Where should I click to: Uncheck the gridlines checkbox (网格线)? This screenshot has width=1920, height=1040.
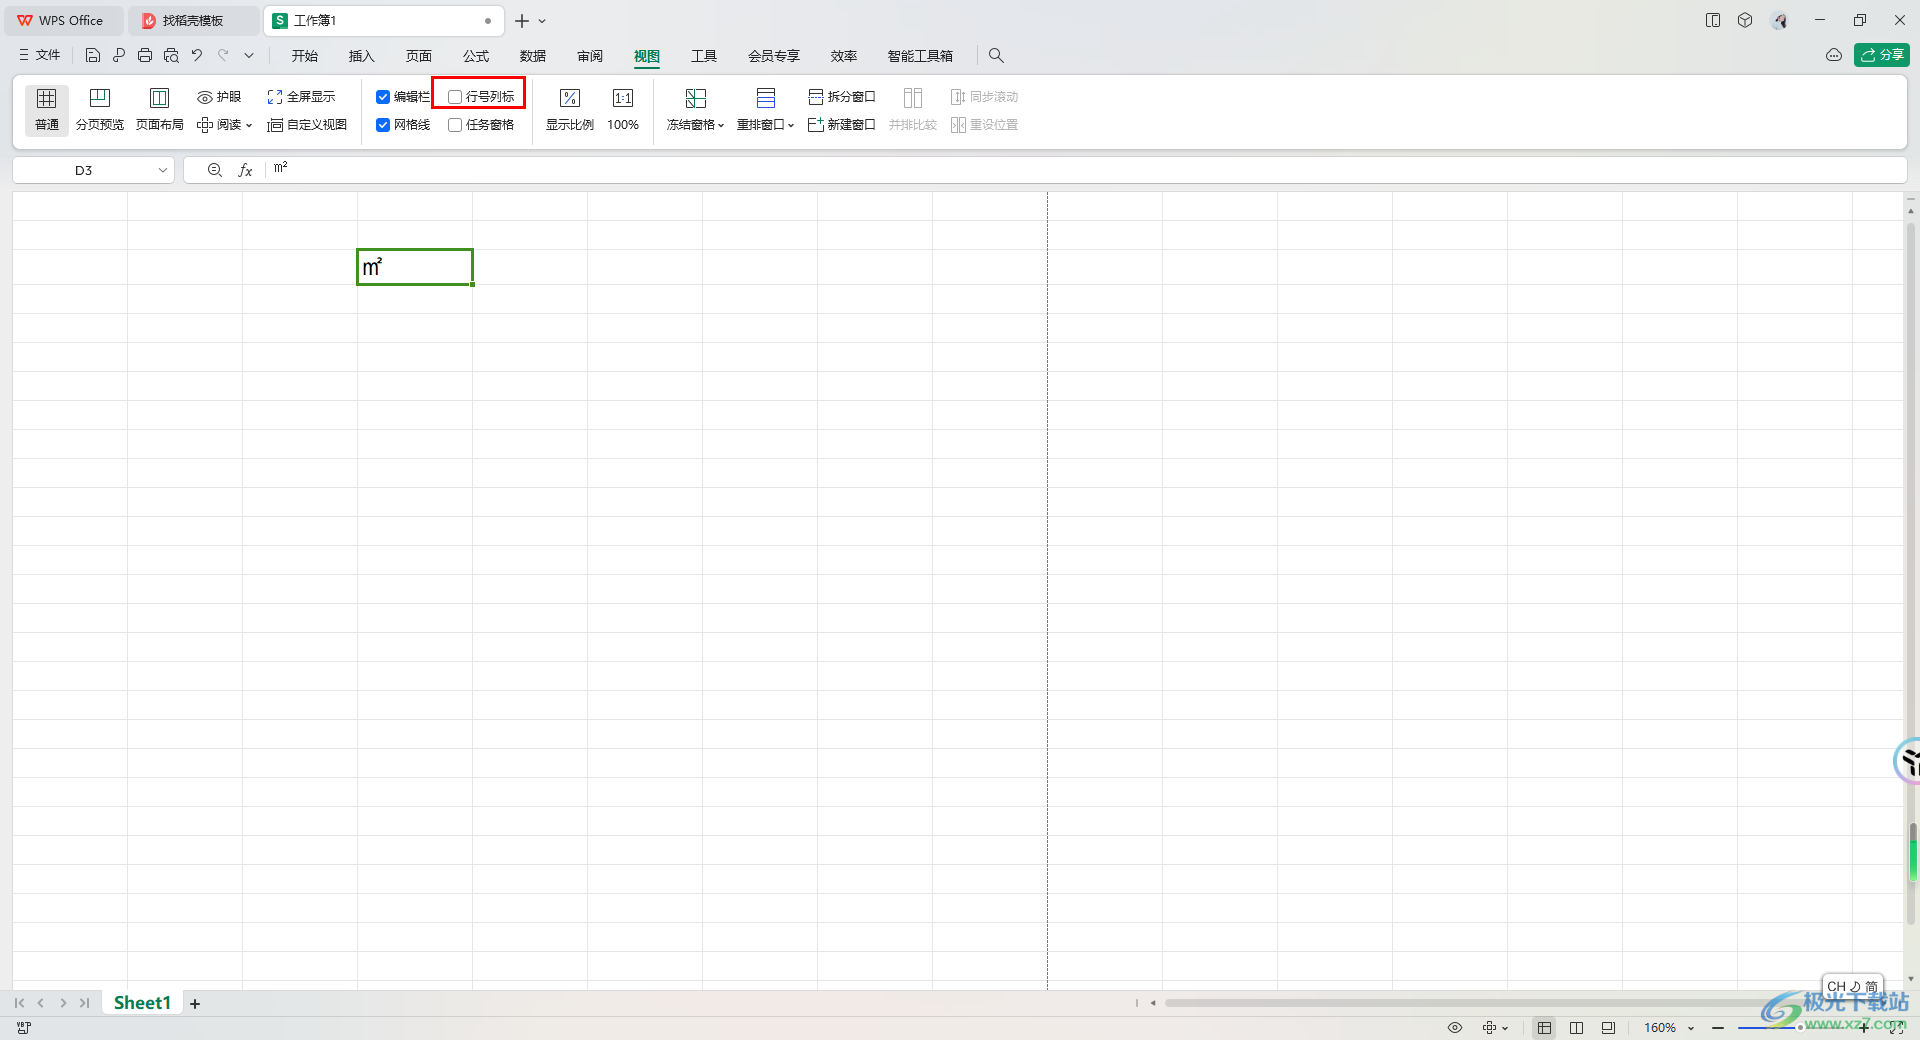(x=383, y=125)
